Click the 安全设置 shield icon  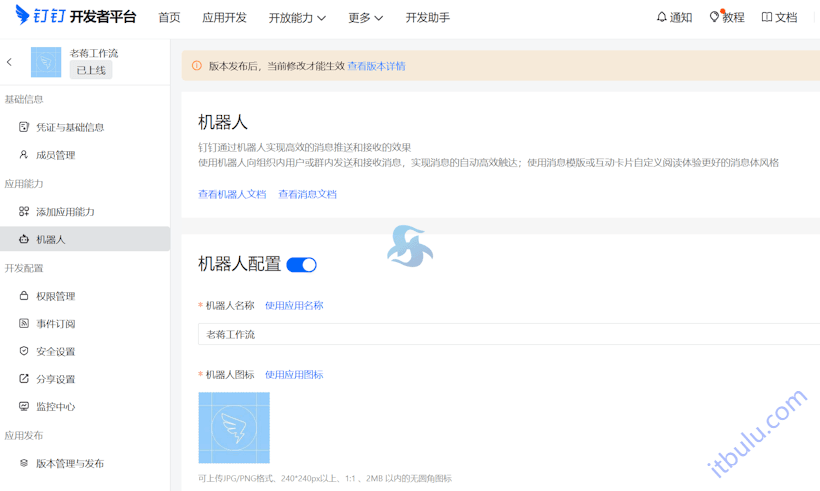click(24, 351)
